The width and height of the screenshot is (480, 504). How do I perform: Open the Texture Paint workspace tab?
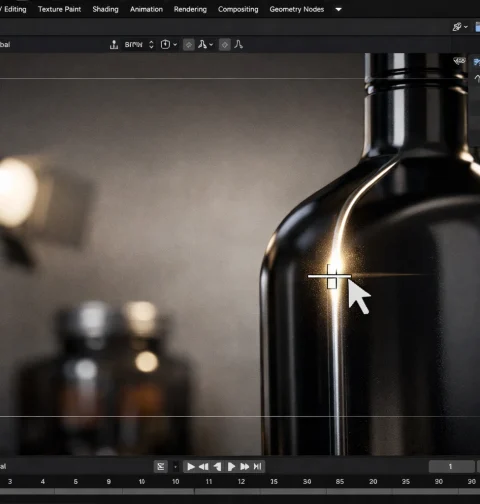point(59,9)
